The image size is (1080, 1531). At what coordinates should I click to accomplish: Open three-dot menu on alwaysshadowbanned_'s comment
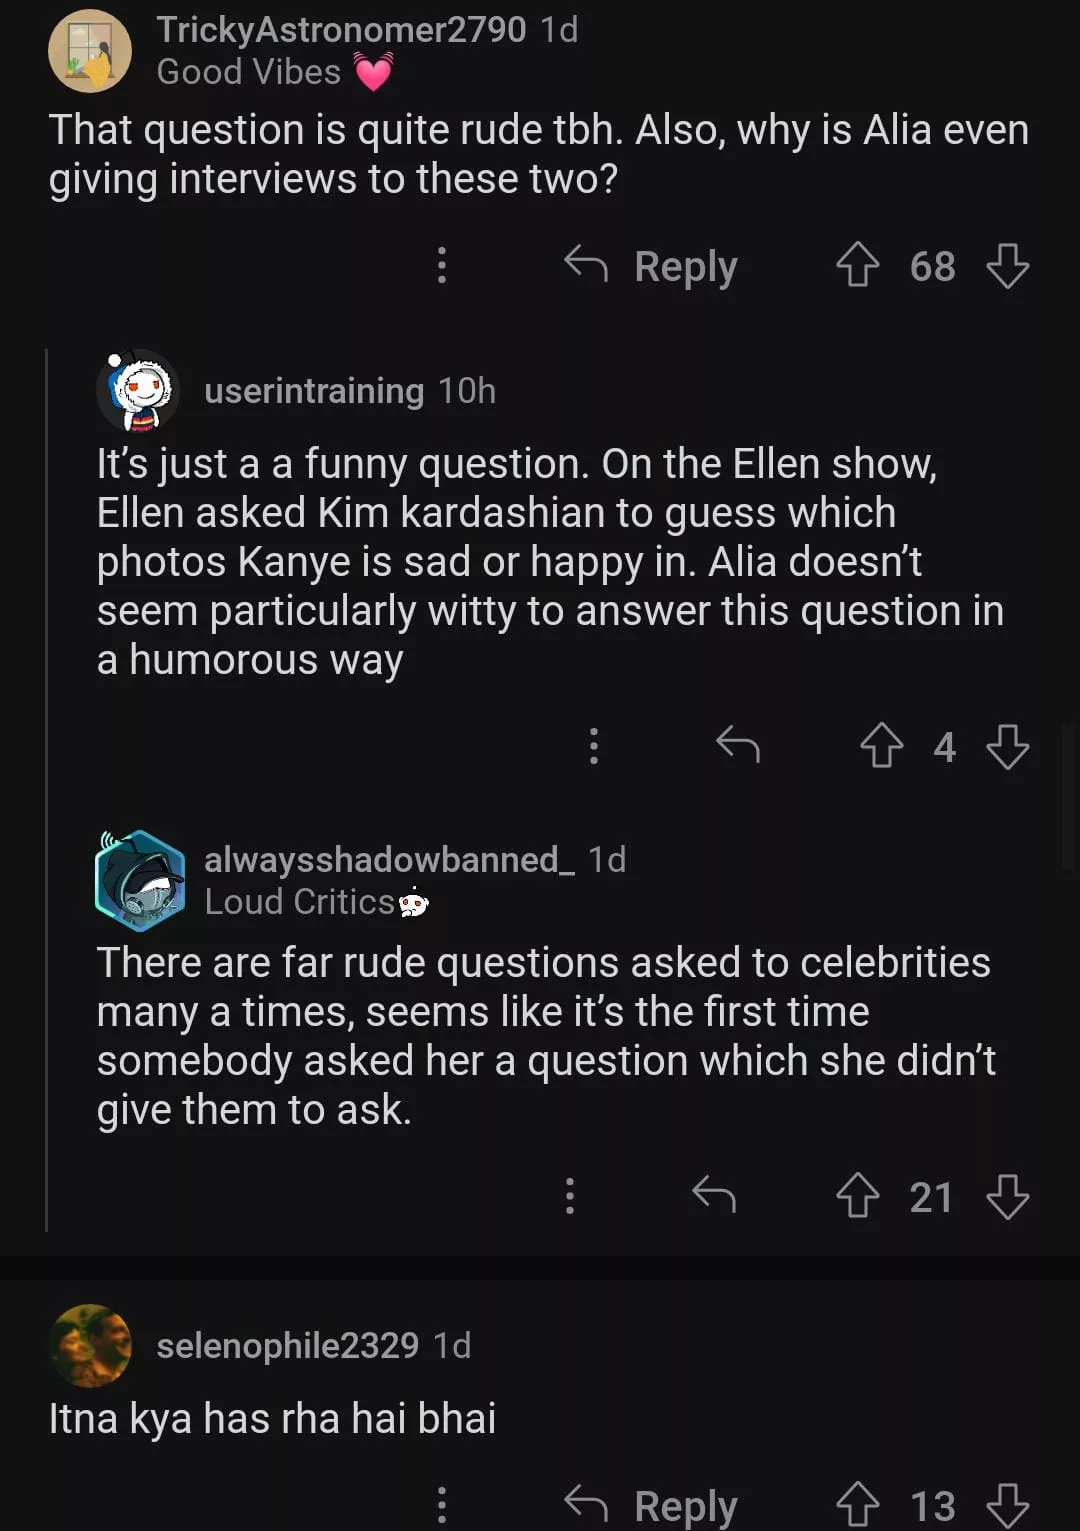point(570,1196)
